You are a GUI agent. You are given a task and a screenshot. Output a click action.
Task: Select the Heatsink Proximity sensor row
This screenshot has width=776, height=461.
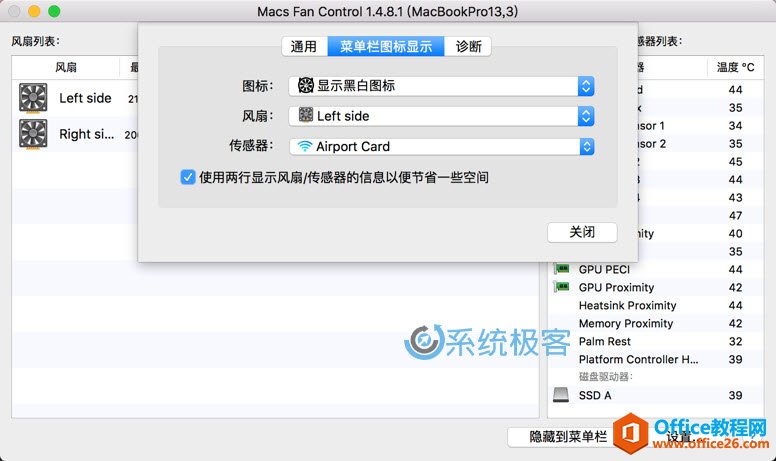655,305
